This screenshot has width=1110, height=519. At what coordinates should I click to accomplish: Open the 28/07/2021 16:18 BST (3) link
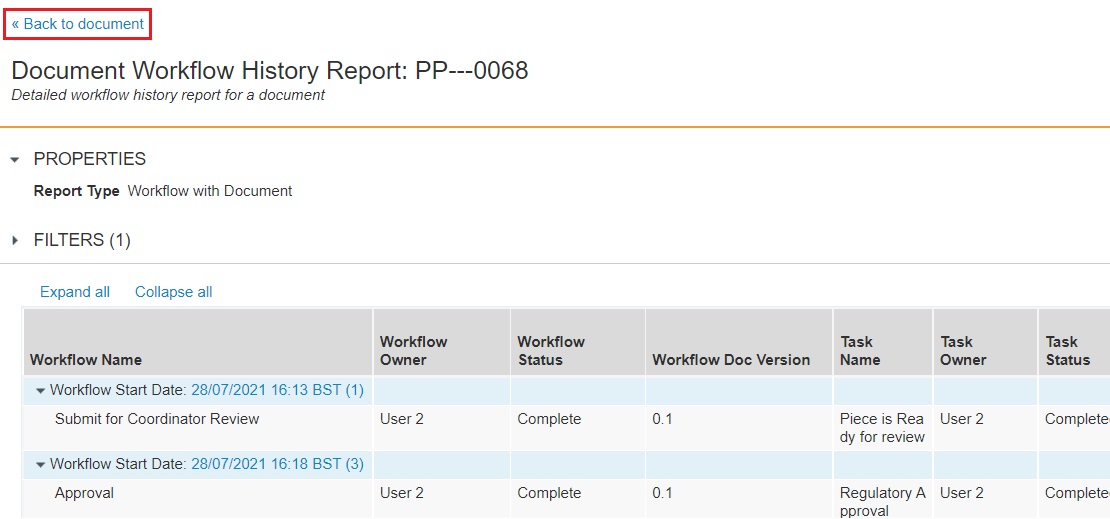[277, 464]
